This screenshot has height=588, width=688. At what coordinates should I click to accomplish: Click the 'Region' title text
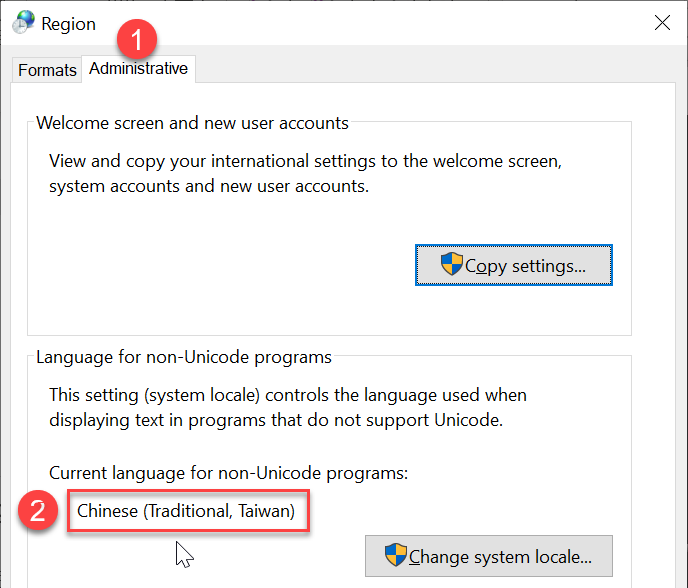(68, 24)
